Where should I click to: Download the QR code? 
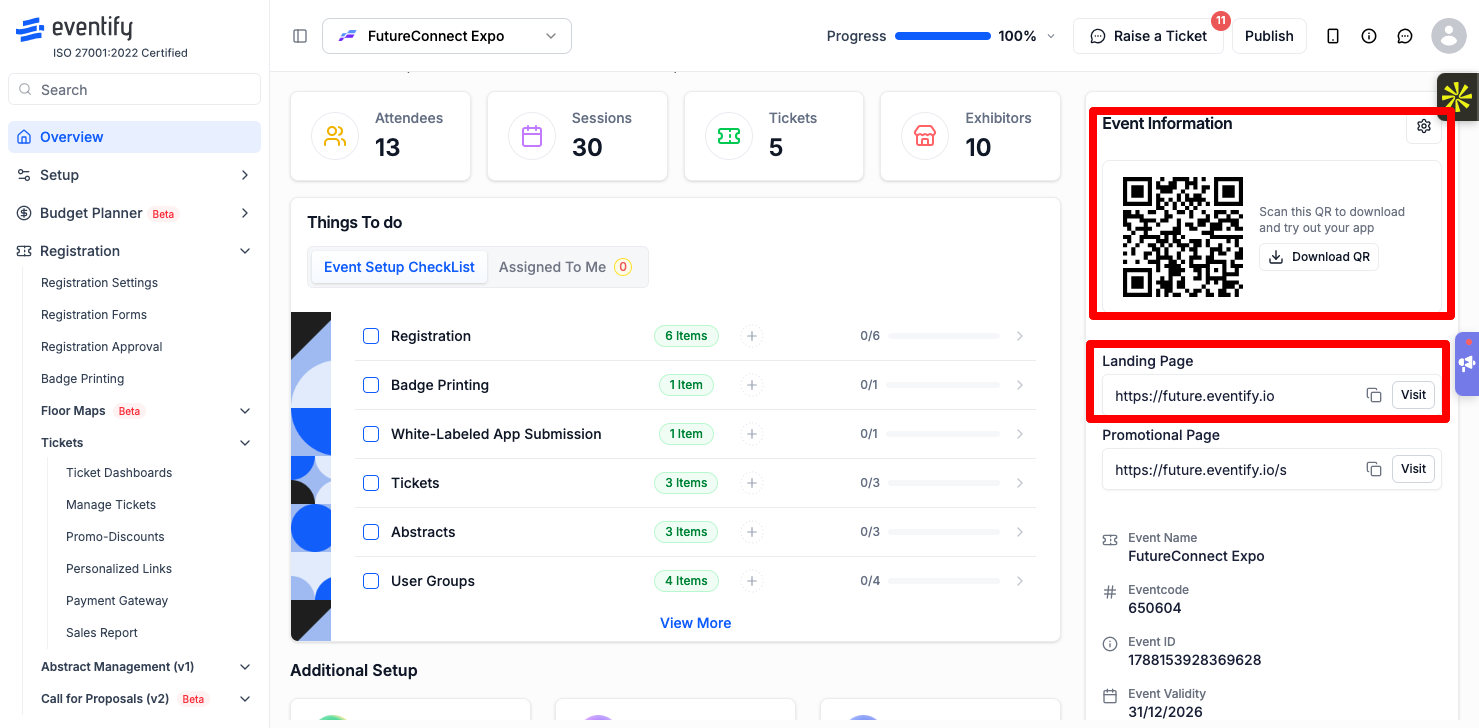coord(1319,257)
